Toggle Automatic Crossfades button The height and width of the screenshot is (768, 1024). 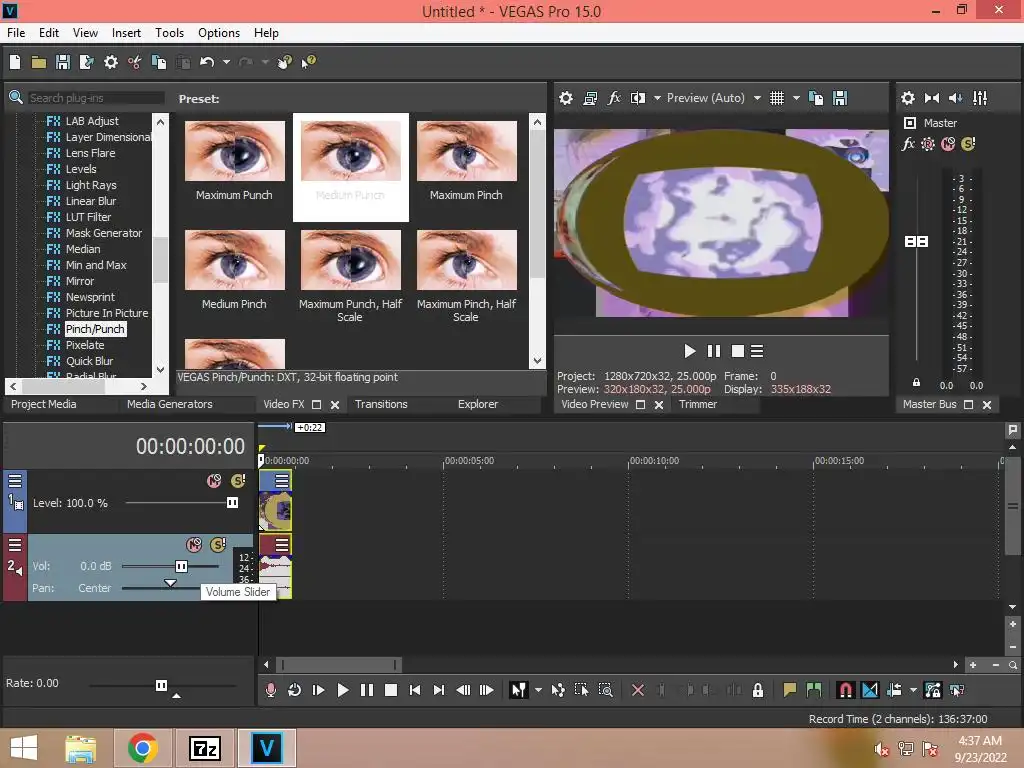click(870, 690)
